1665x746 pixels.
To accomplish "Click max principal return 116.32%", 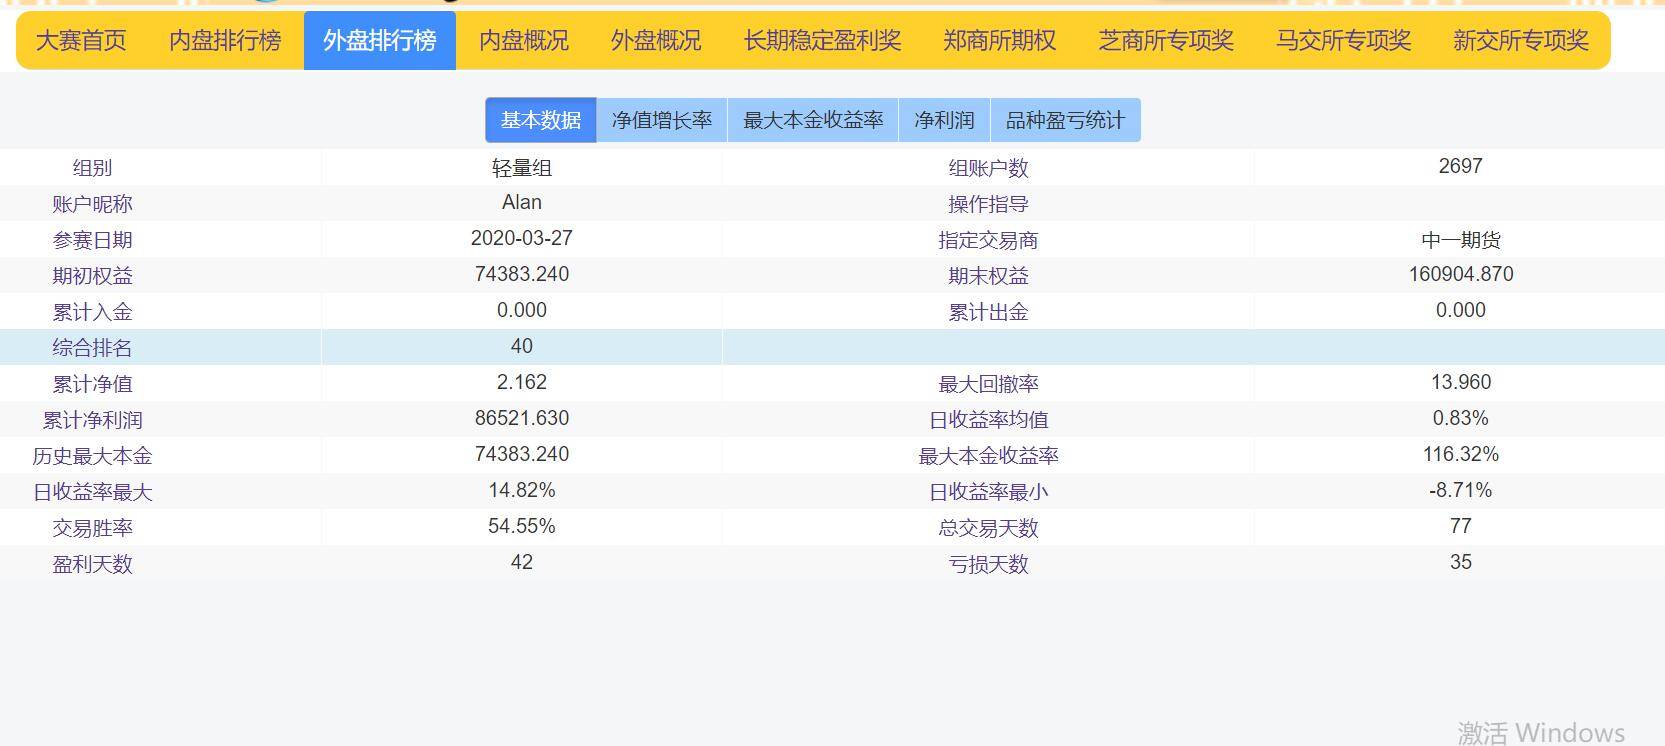I will (1460, 454).
